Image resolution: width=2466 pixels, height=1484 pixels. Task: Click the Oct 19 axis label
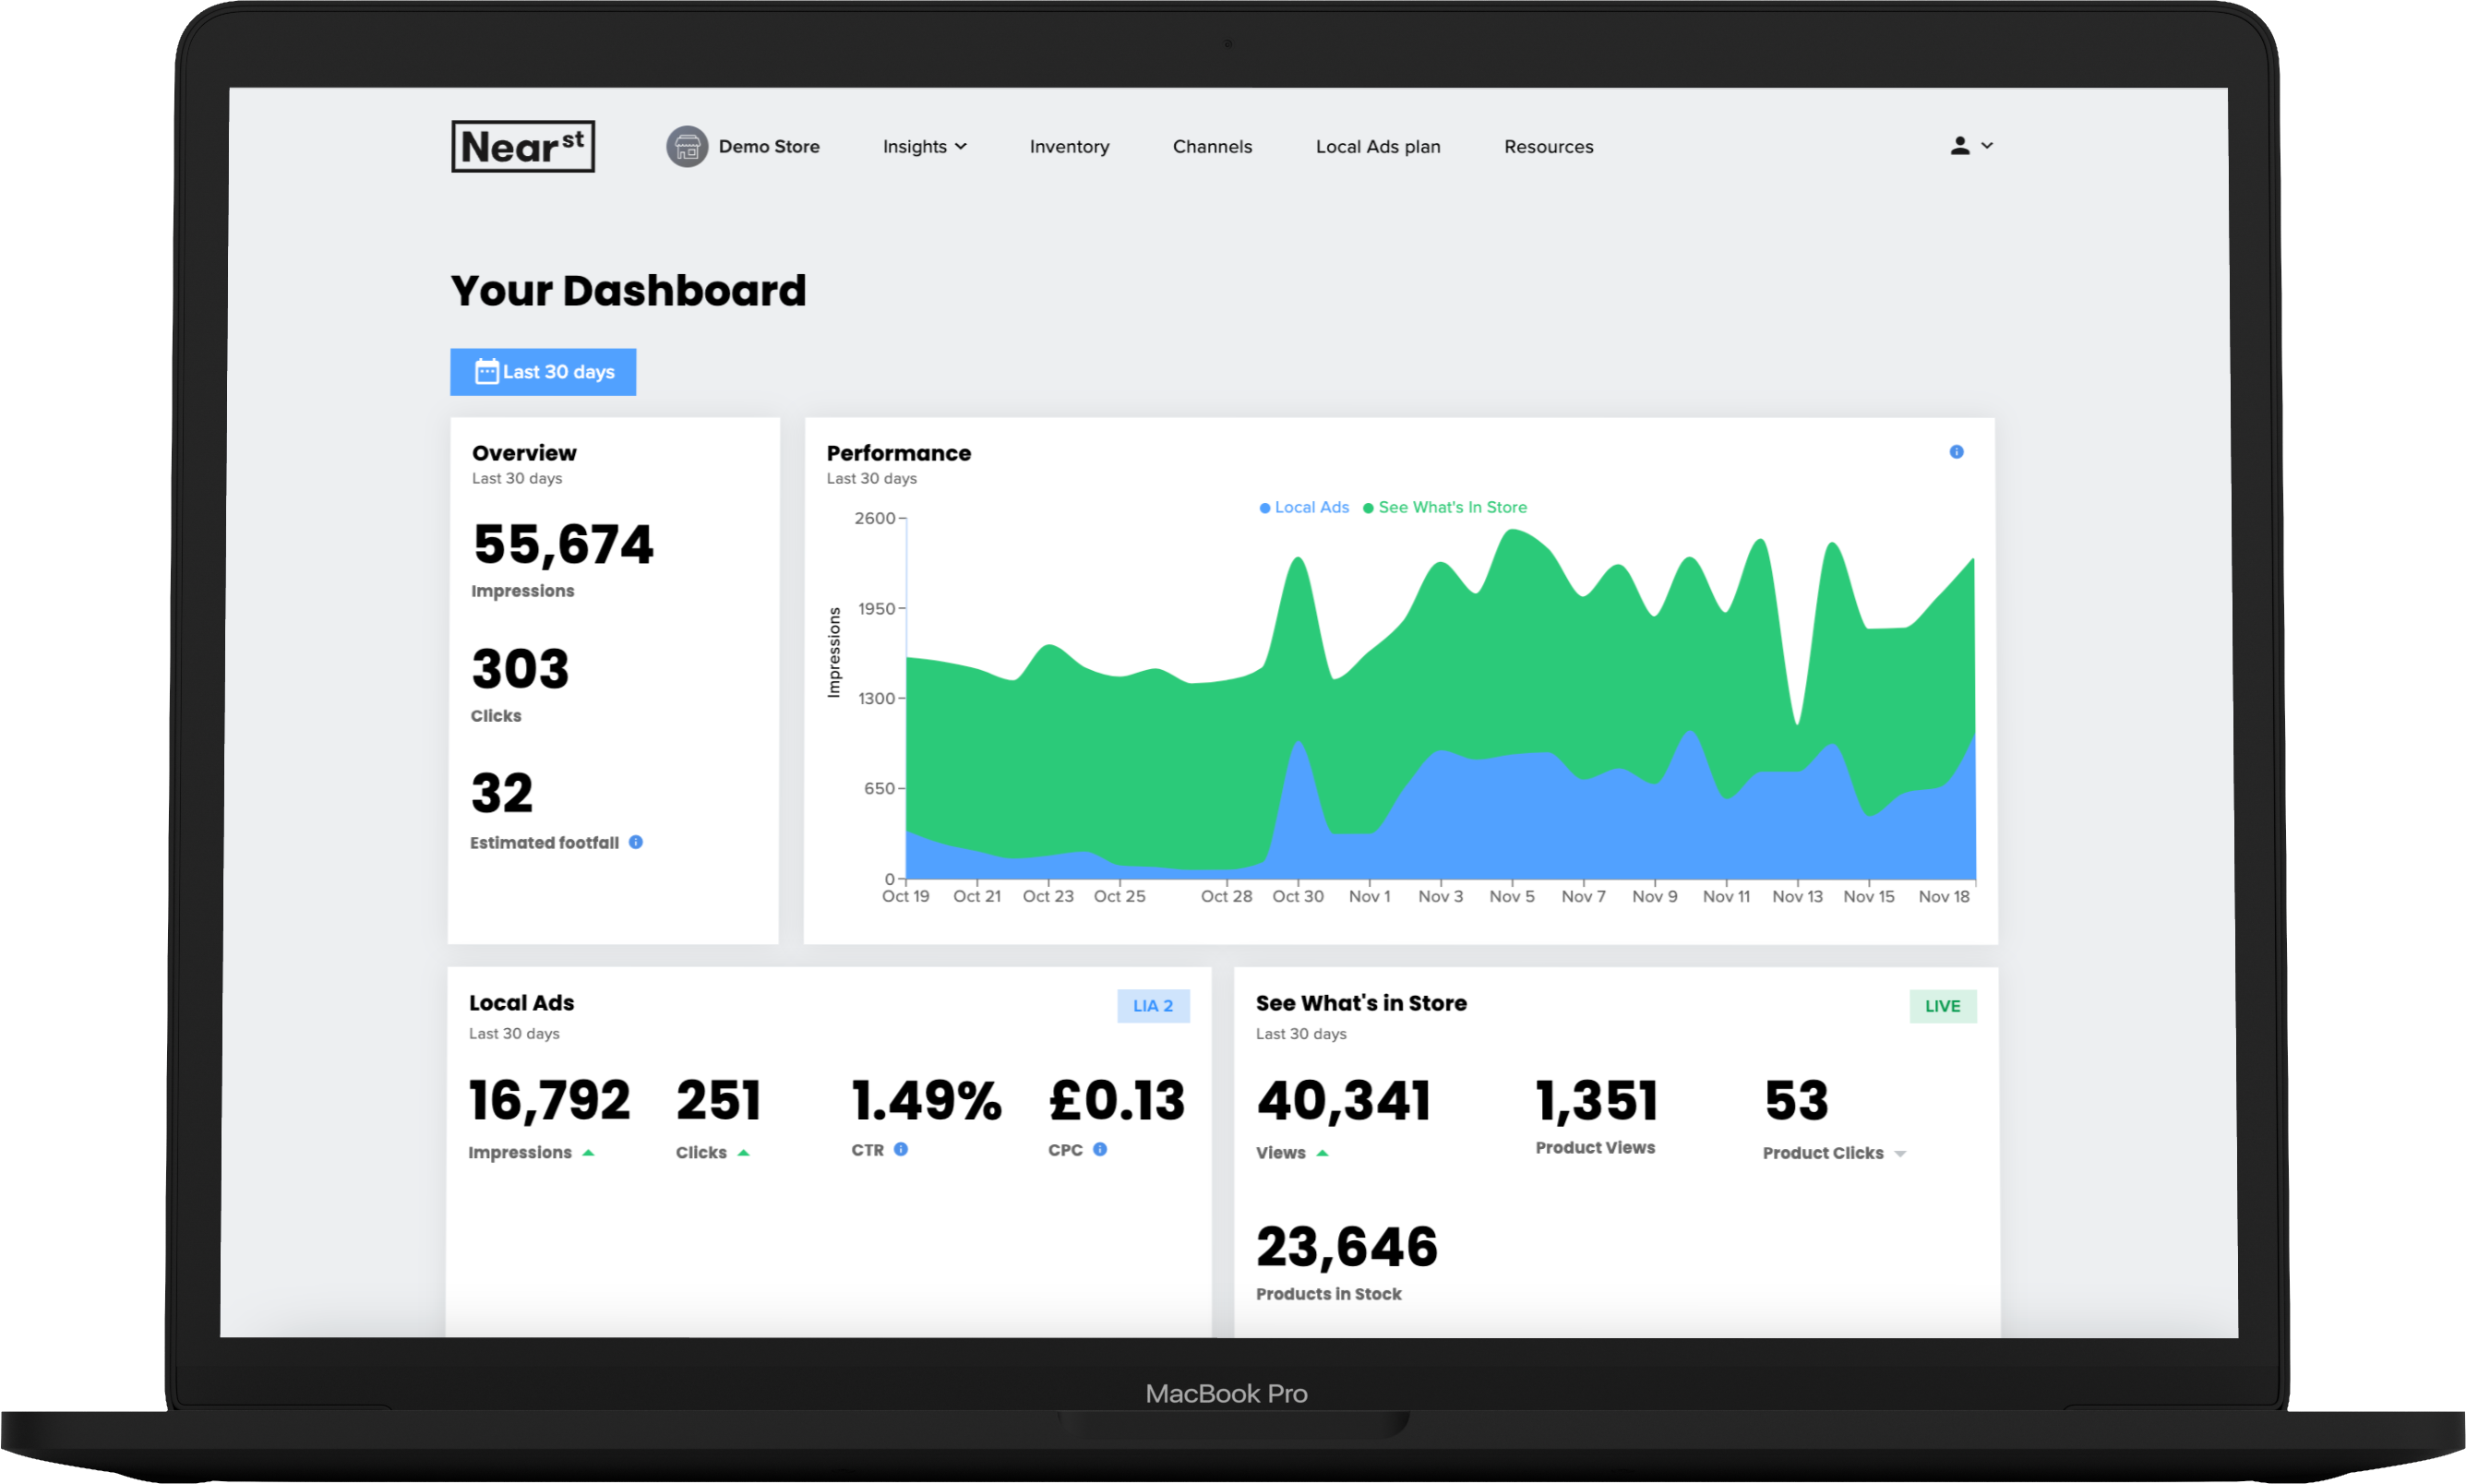[906, 897]
